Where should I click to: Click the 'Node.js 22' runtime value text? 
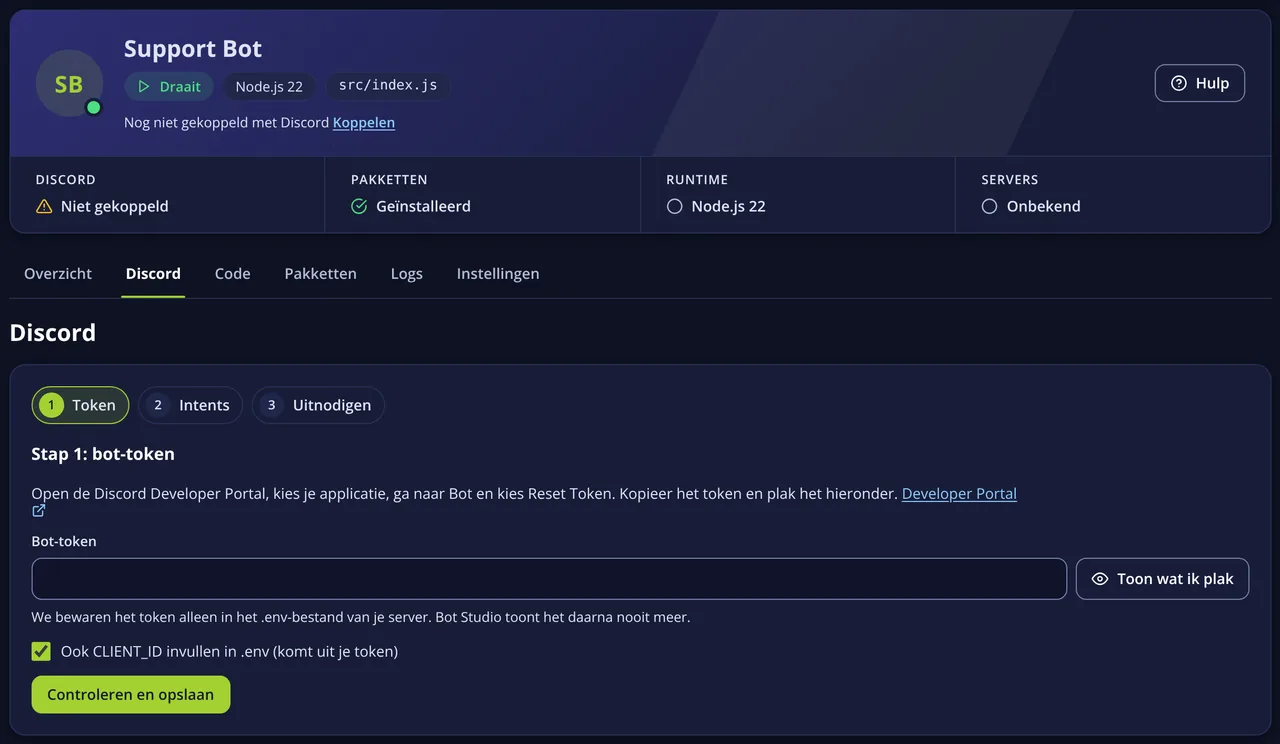click(x=729, y=207)
